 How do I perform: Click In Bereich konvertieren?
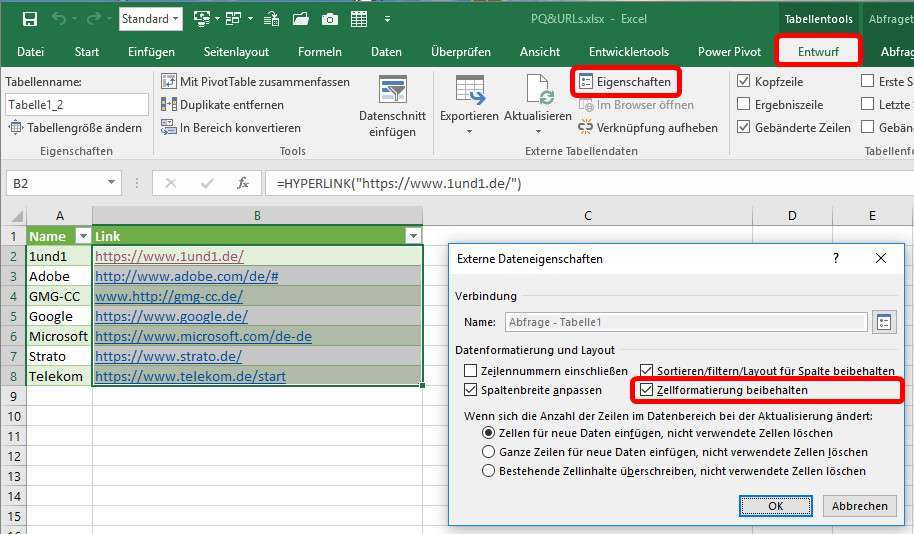230,128
